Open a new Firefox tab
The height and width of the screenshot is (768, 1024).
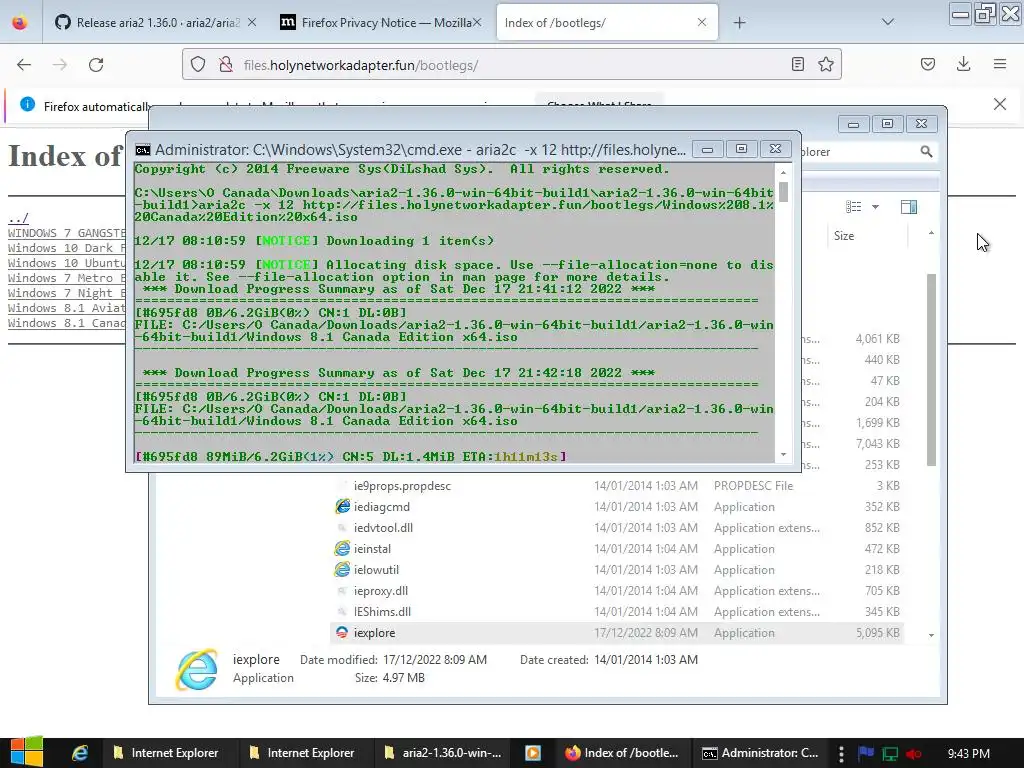(739, 23)
